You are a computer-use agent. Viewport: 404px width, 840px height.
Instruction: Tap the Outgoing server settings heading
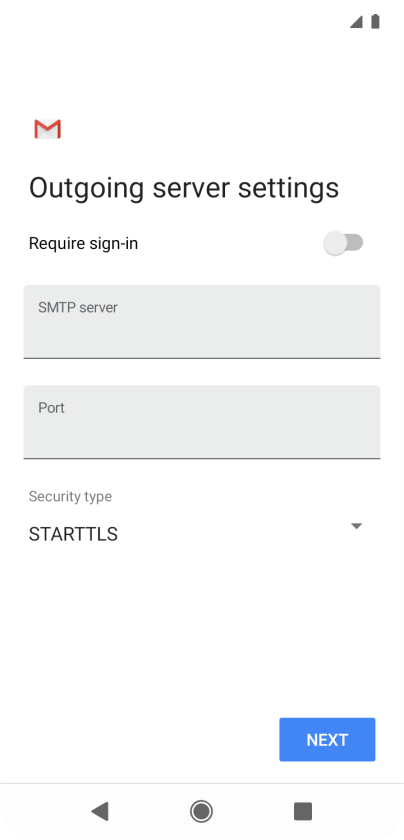coord(184,188)
